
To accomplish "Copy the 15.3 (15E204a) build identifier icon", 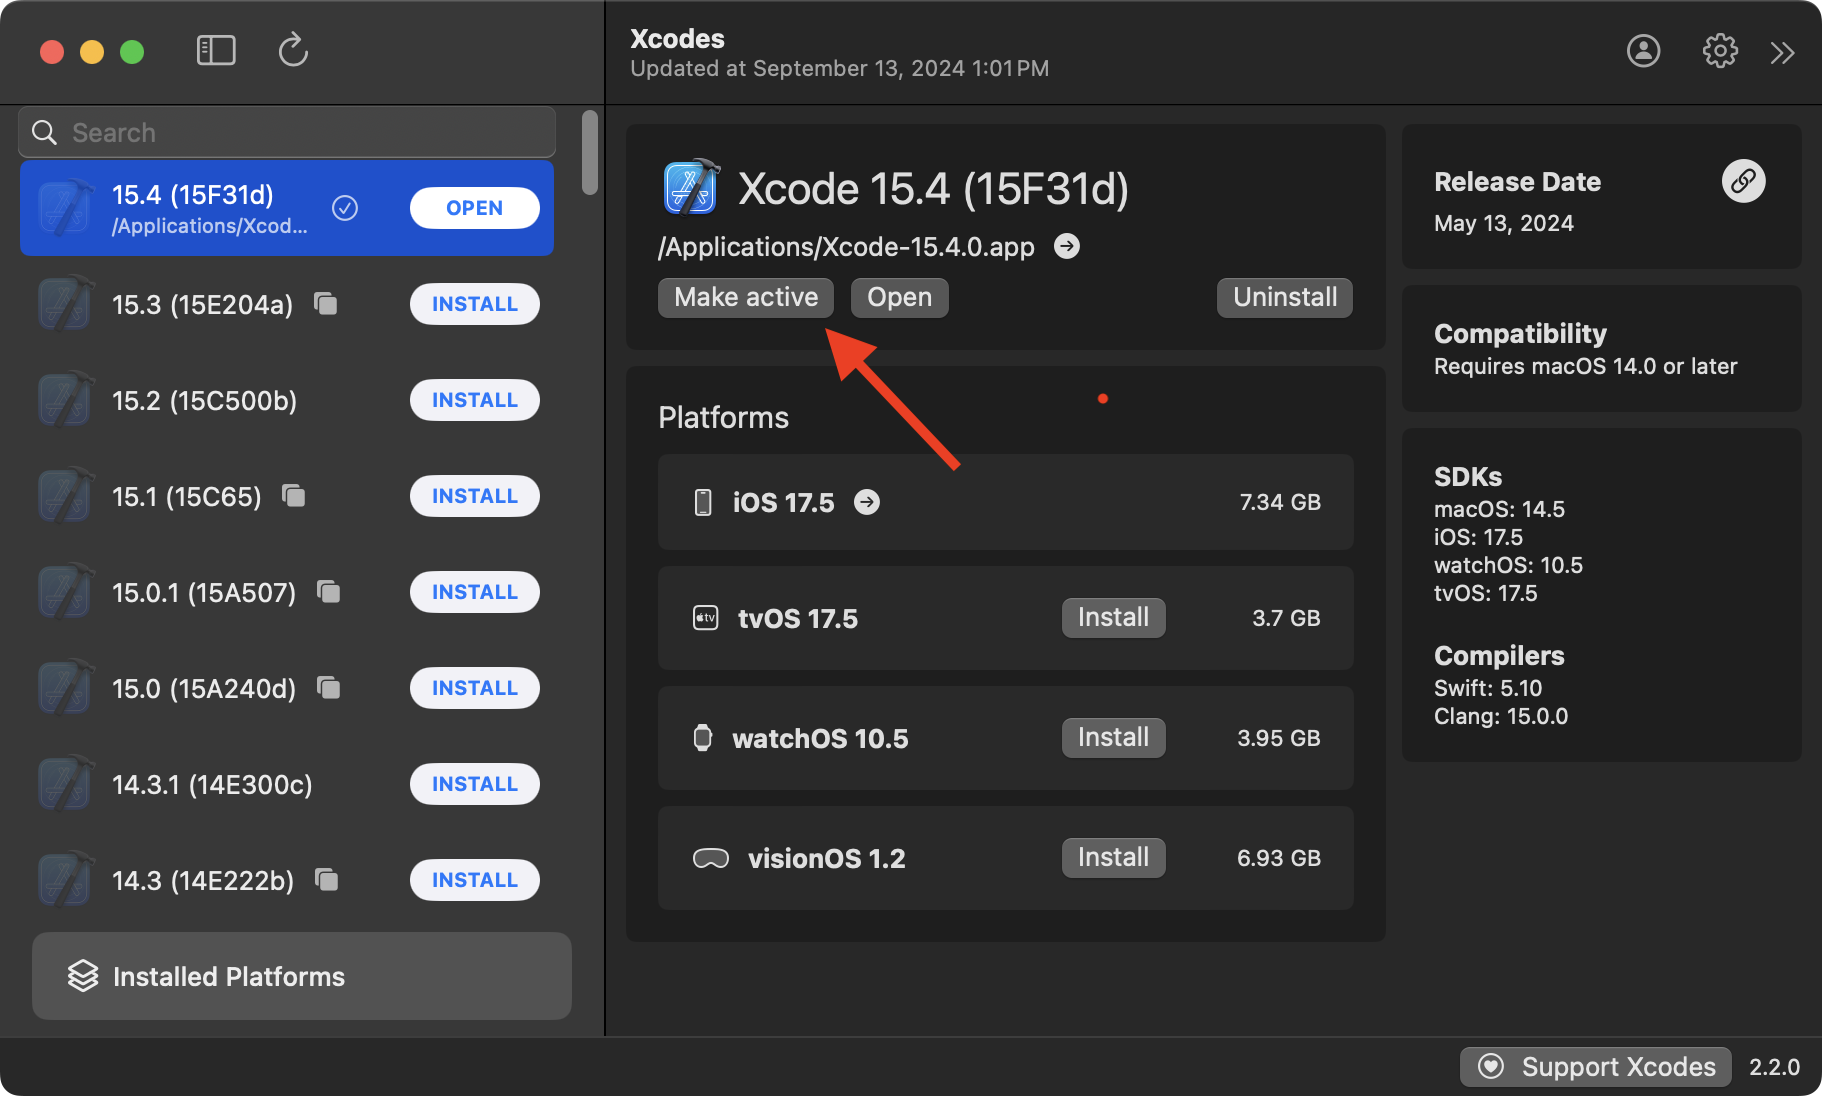I will point(326,303).
